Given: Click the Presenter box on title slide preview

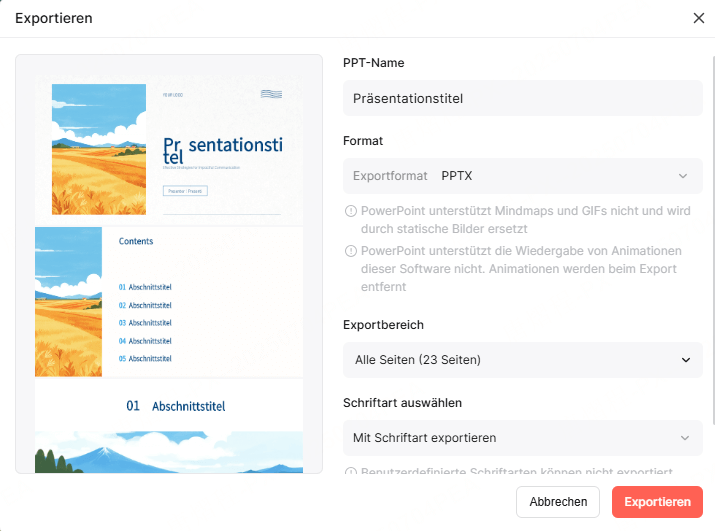Looking at the screenshot, I should (185, 191).
